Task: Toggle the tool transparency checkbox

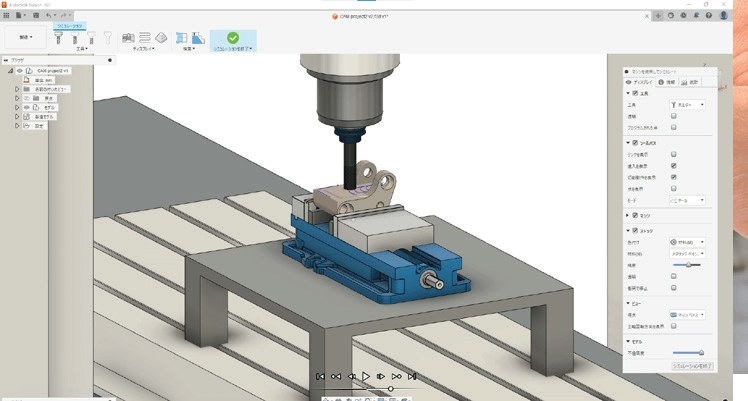Action: click(674, 116)
